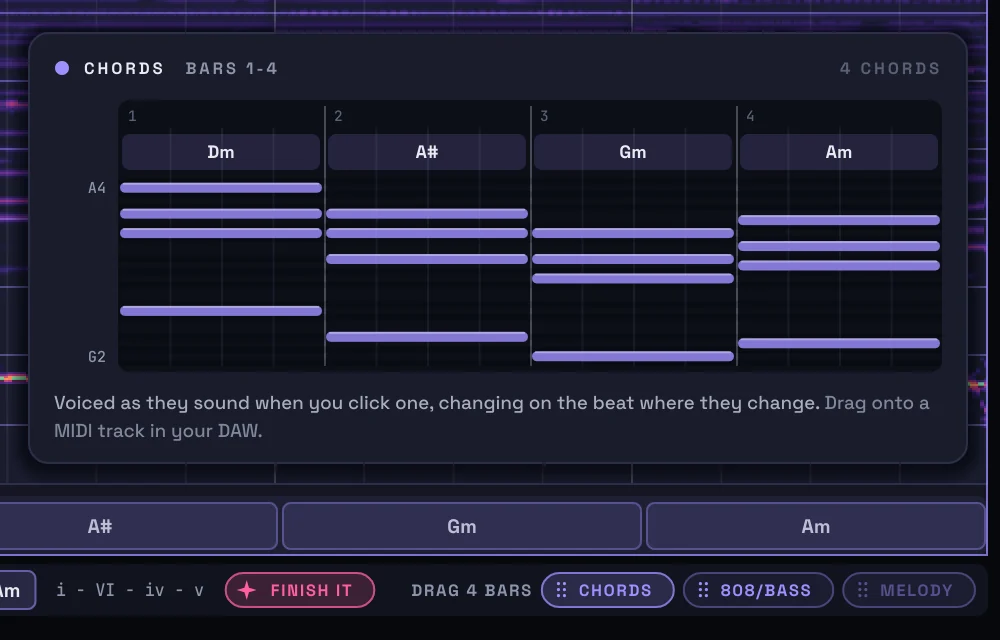
Task: Click the grip dots icon on 808/BASS pill
Action: click(703, 590)
